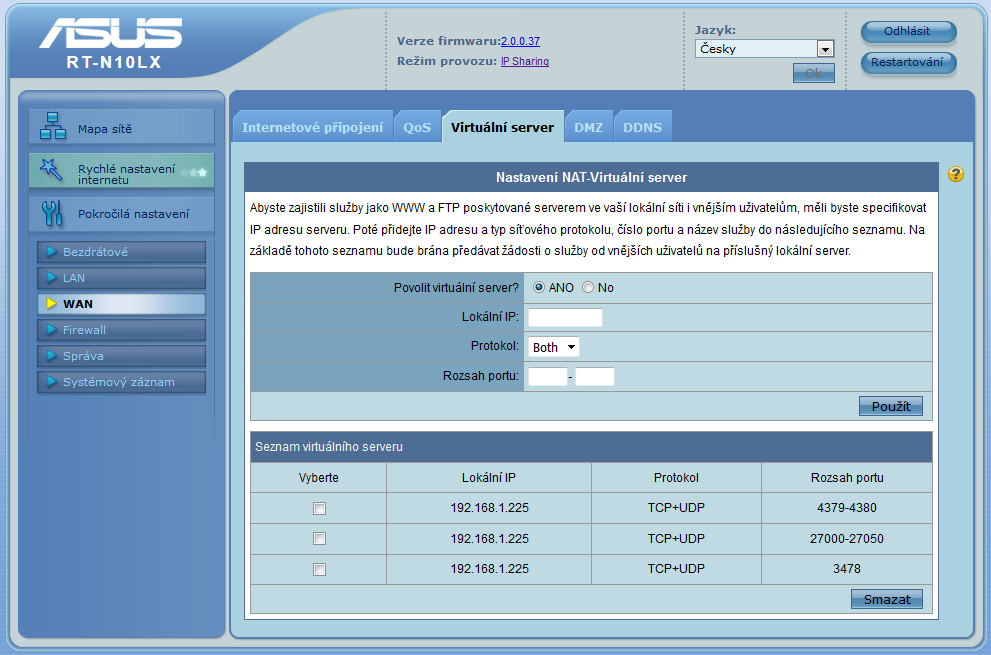Select ANO to enable virtual server

pos(539,288)
